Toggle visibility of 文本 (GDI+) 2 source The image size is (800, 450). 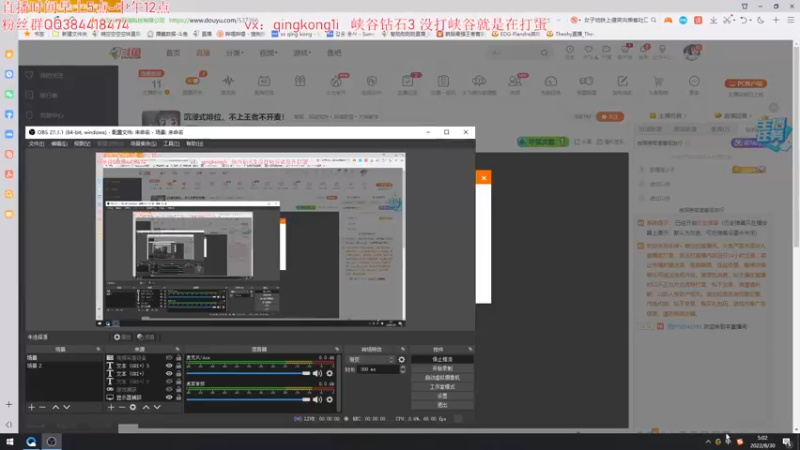click(169, 382)
